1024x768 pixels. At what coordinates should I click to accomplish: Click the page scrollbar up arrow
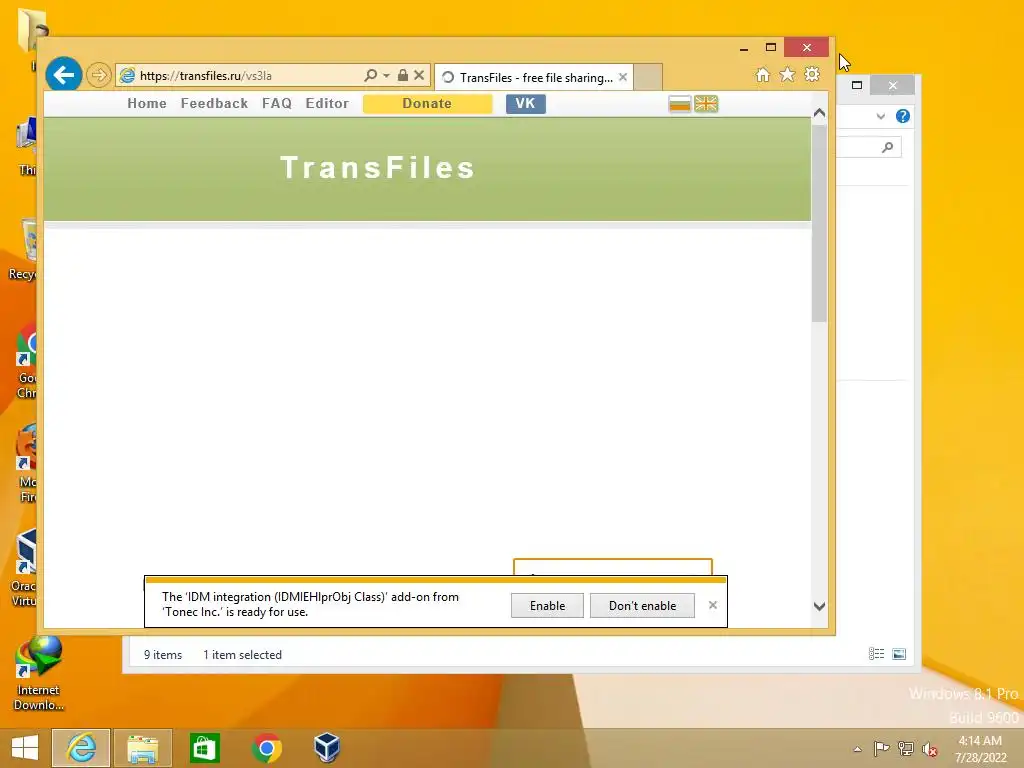click(820, 113)
